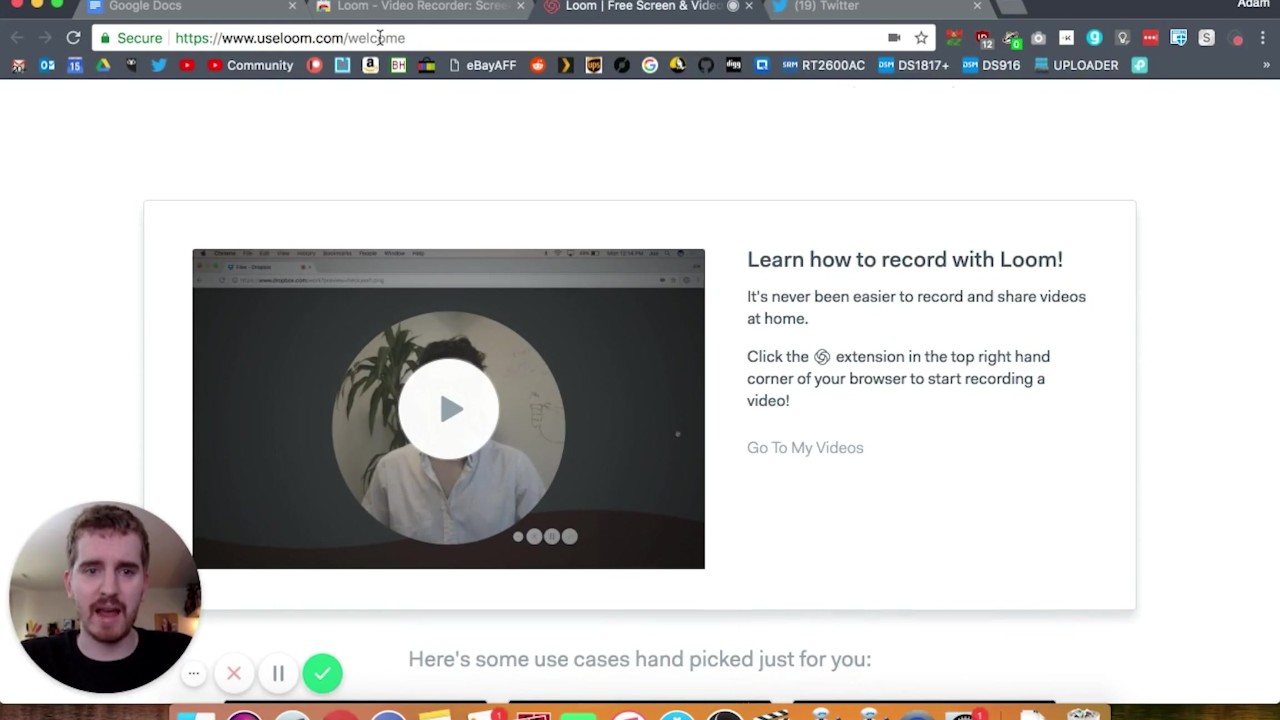Open the GitHub bookmark
The width and height of the screenshot is (1280, 720).
(x=706, y=65)
